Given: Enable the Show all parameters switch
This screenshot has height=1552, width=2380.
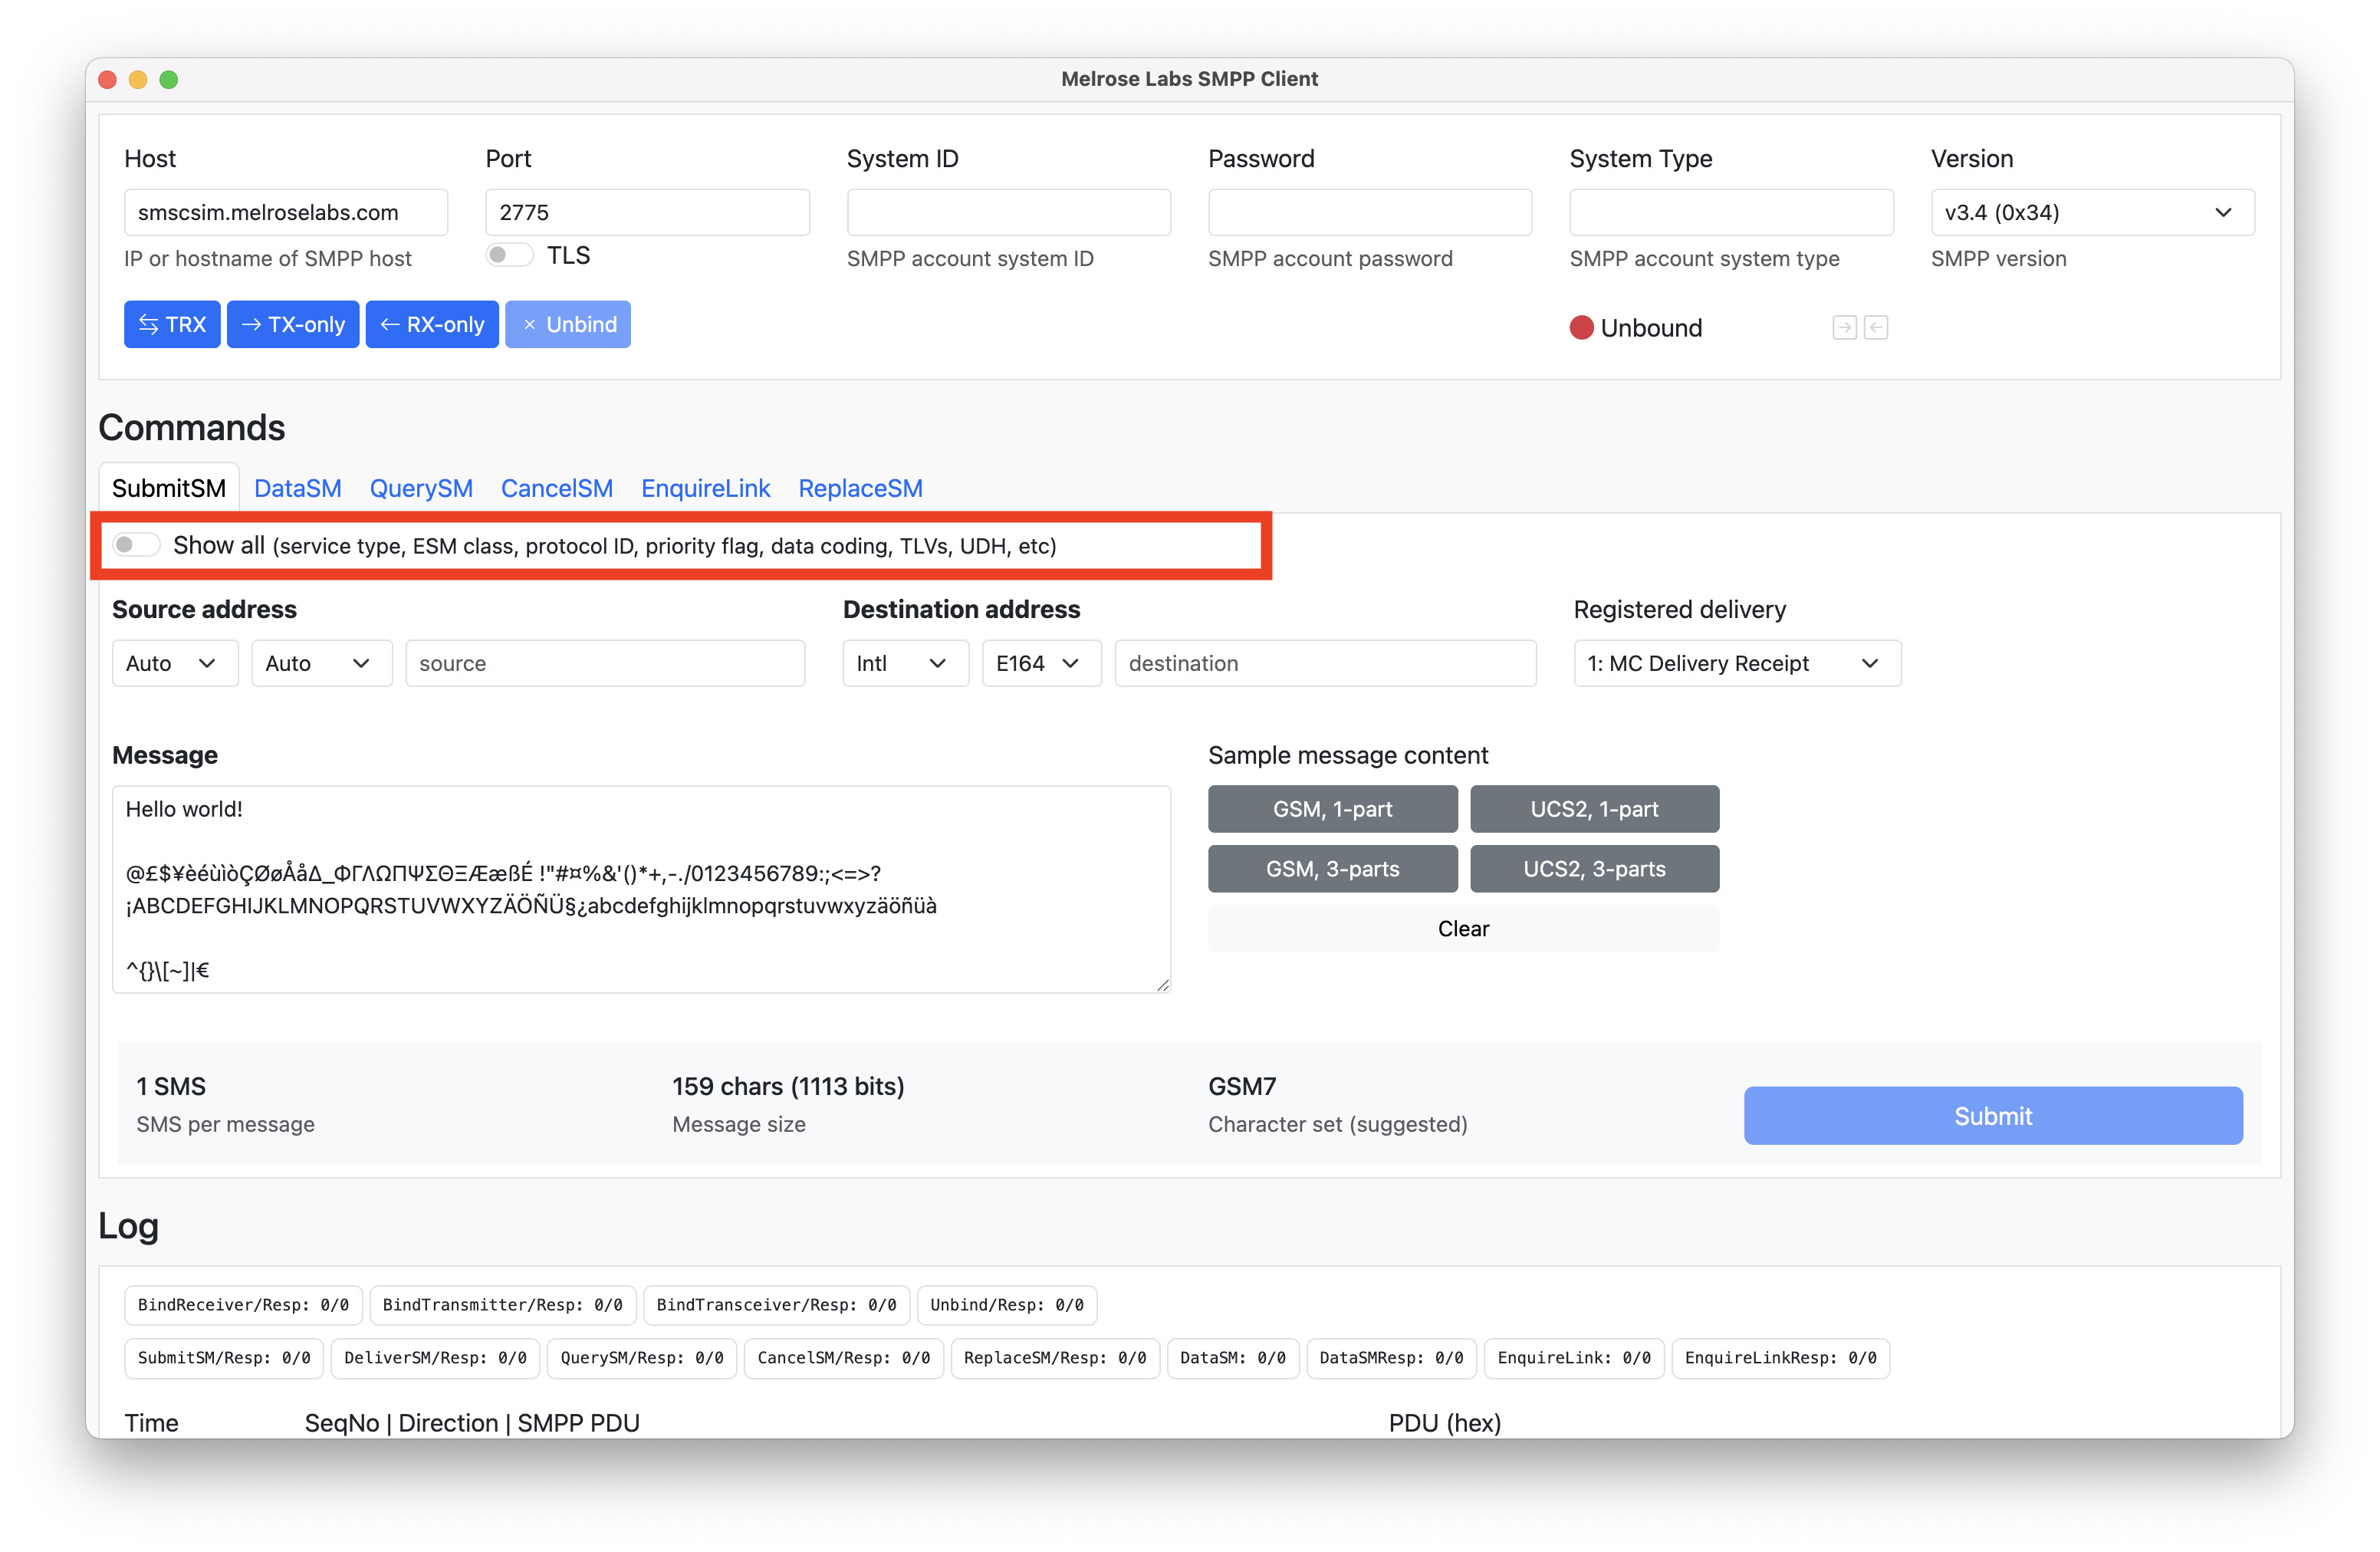Looking at the screenshot, I should (136, 545).
